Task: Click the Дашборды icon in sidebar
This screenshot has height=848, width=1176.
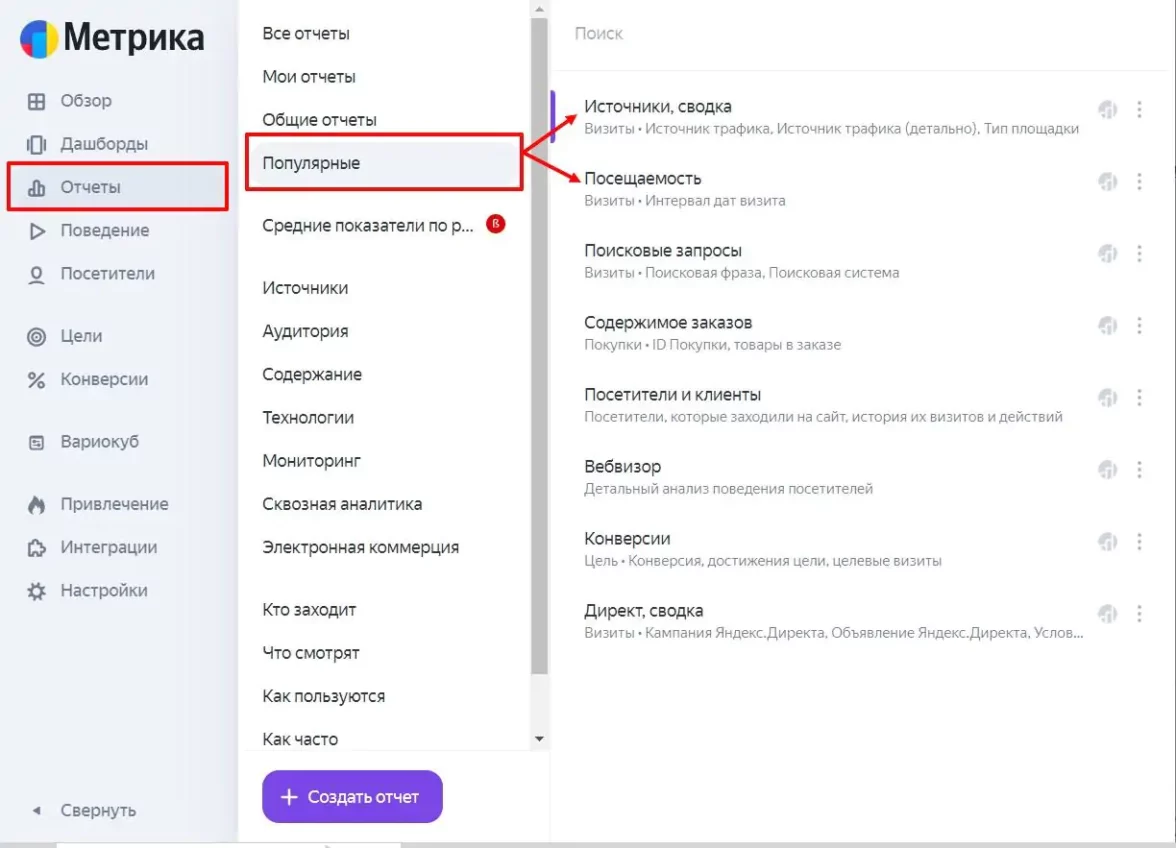Action: click(36, 144)
